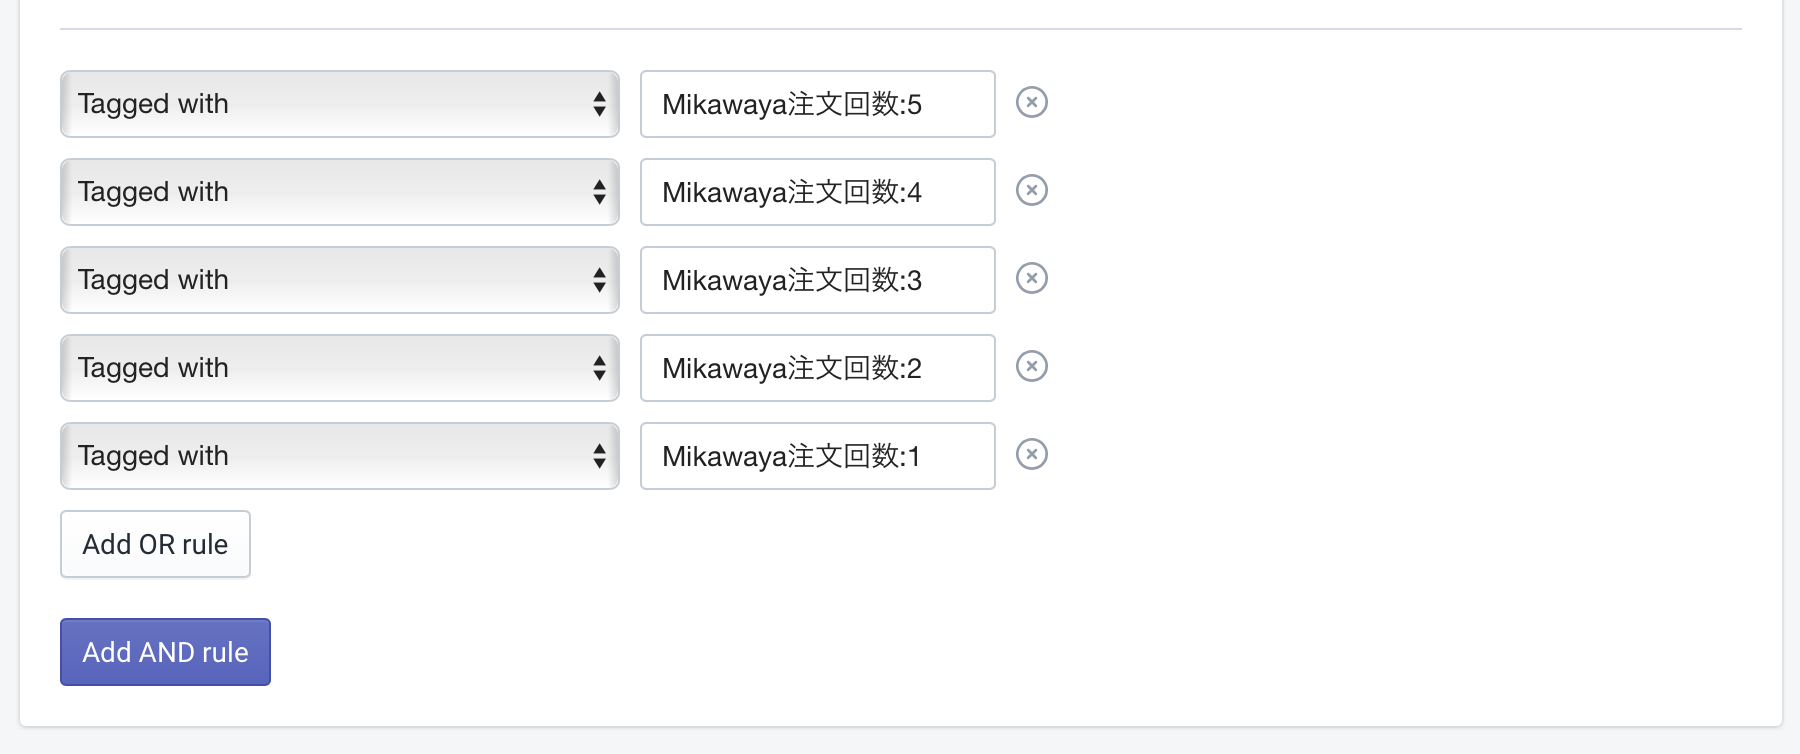Edit the Mikawaya注文回数:3 tag field
Screen dimensions: 1800x754
click(x=817, y=280)
